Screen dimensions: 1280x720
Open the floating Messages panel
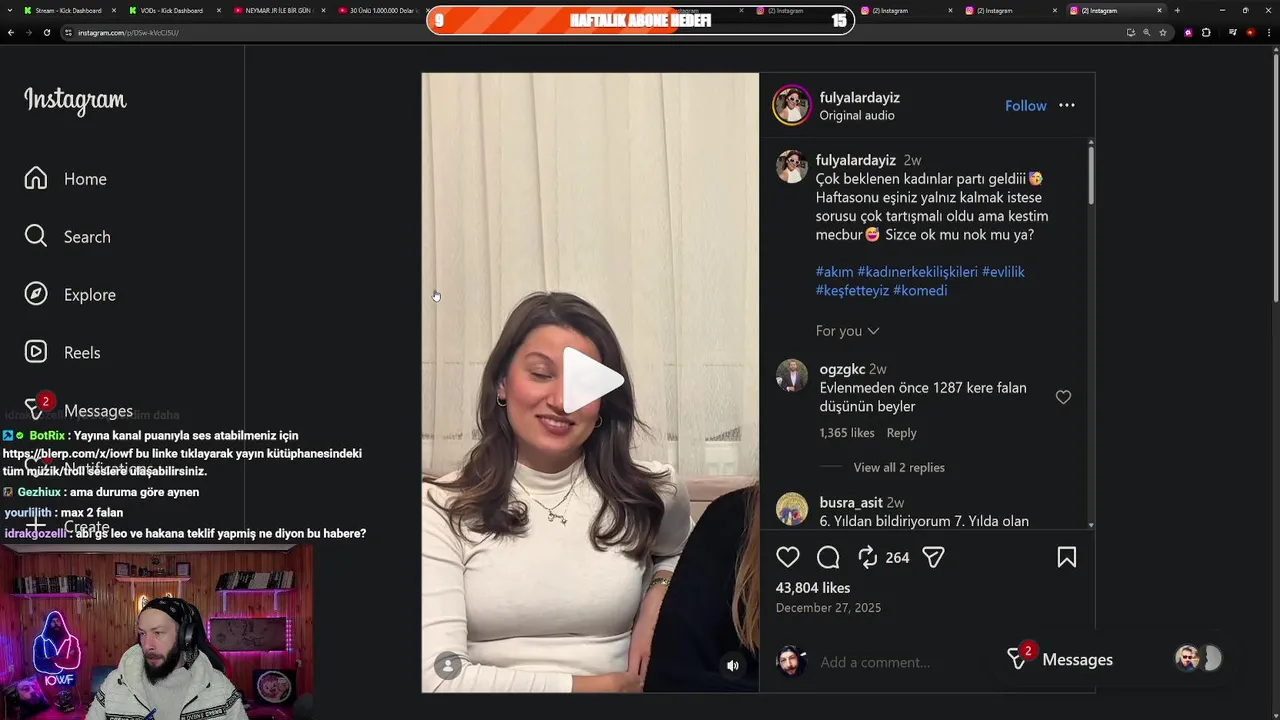pos(1063,659)
